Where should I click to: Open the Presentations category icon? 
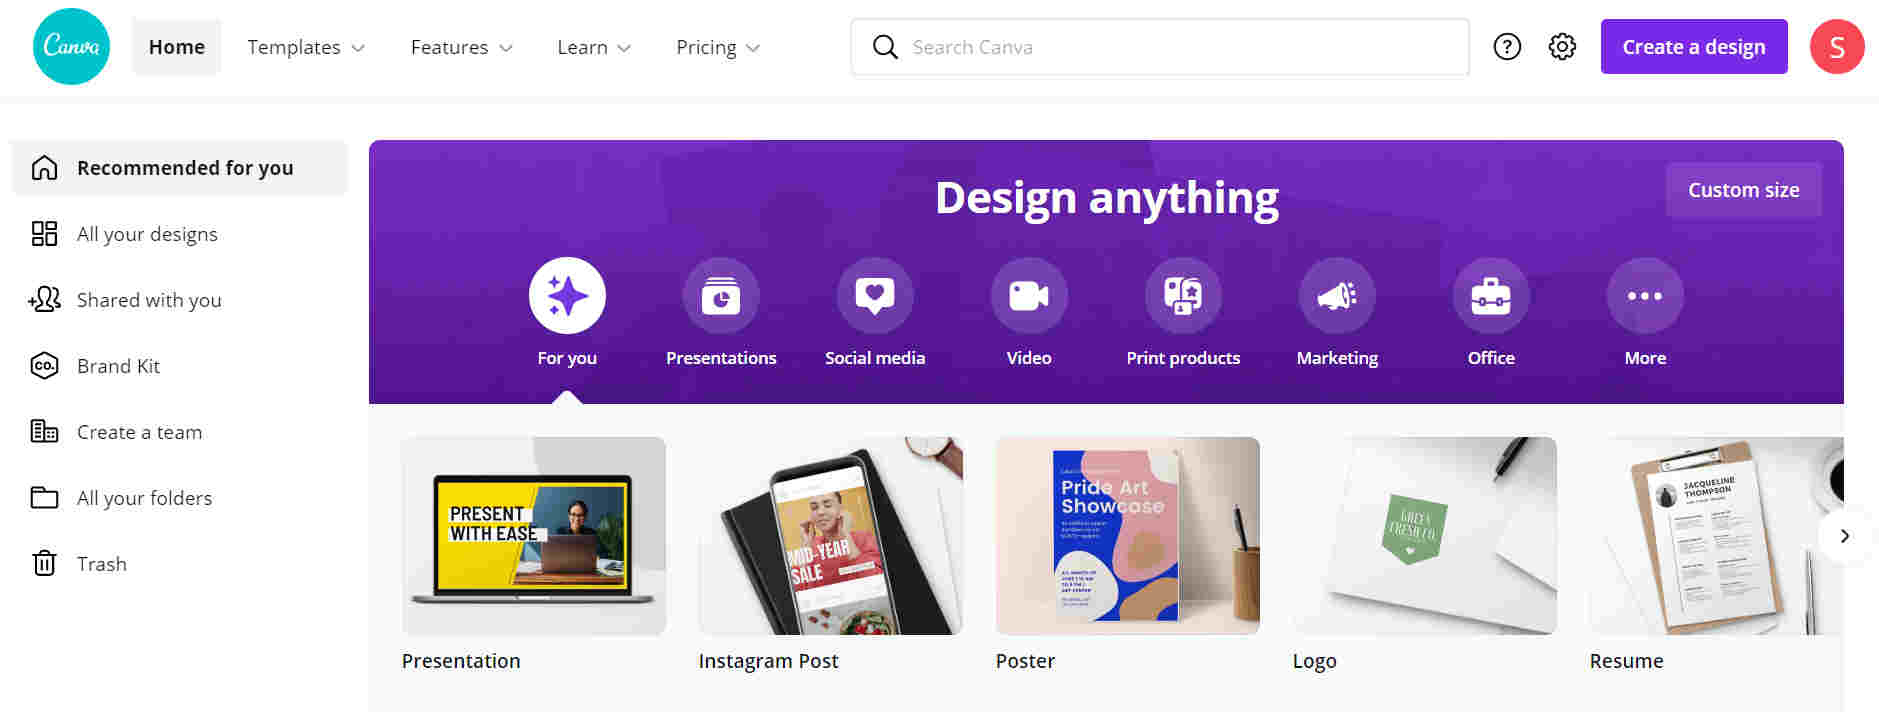pyautogui.click(x=721, y=295)
